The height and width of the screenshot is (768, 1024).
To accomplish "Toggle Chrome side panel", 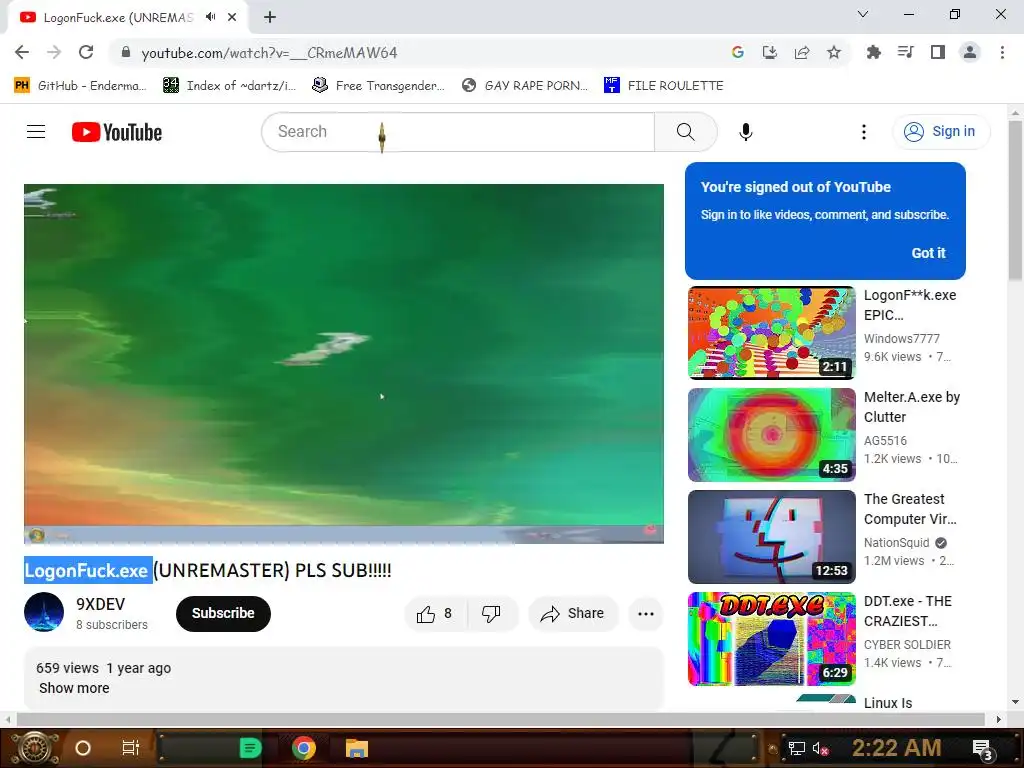I will tap(938, 52).
